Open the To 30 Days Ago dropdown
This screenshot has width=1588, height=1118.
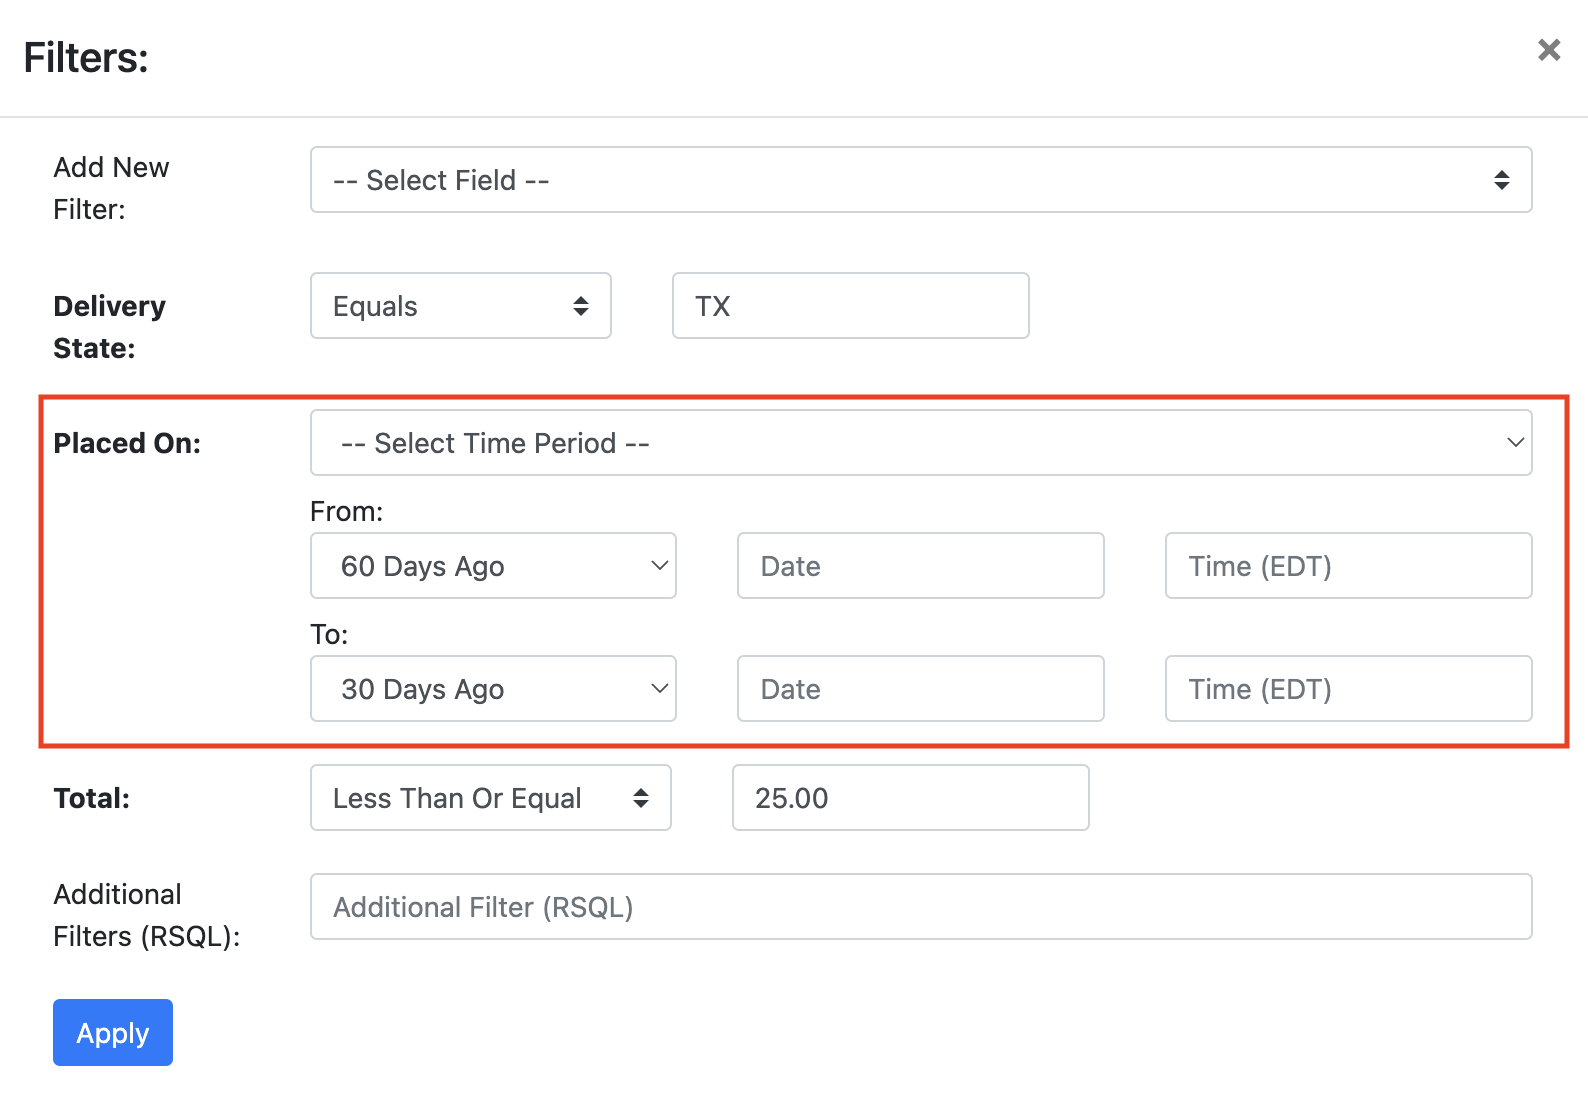tap(494, 689)
